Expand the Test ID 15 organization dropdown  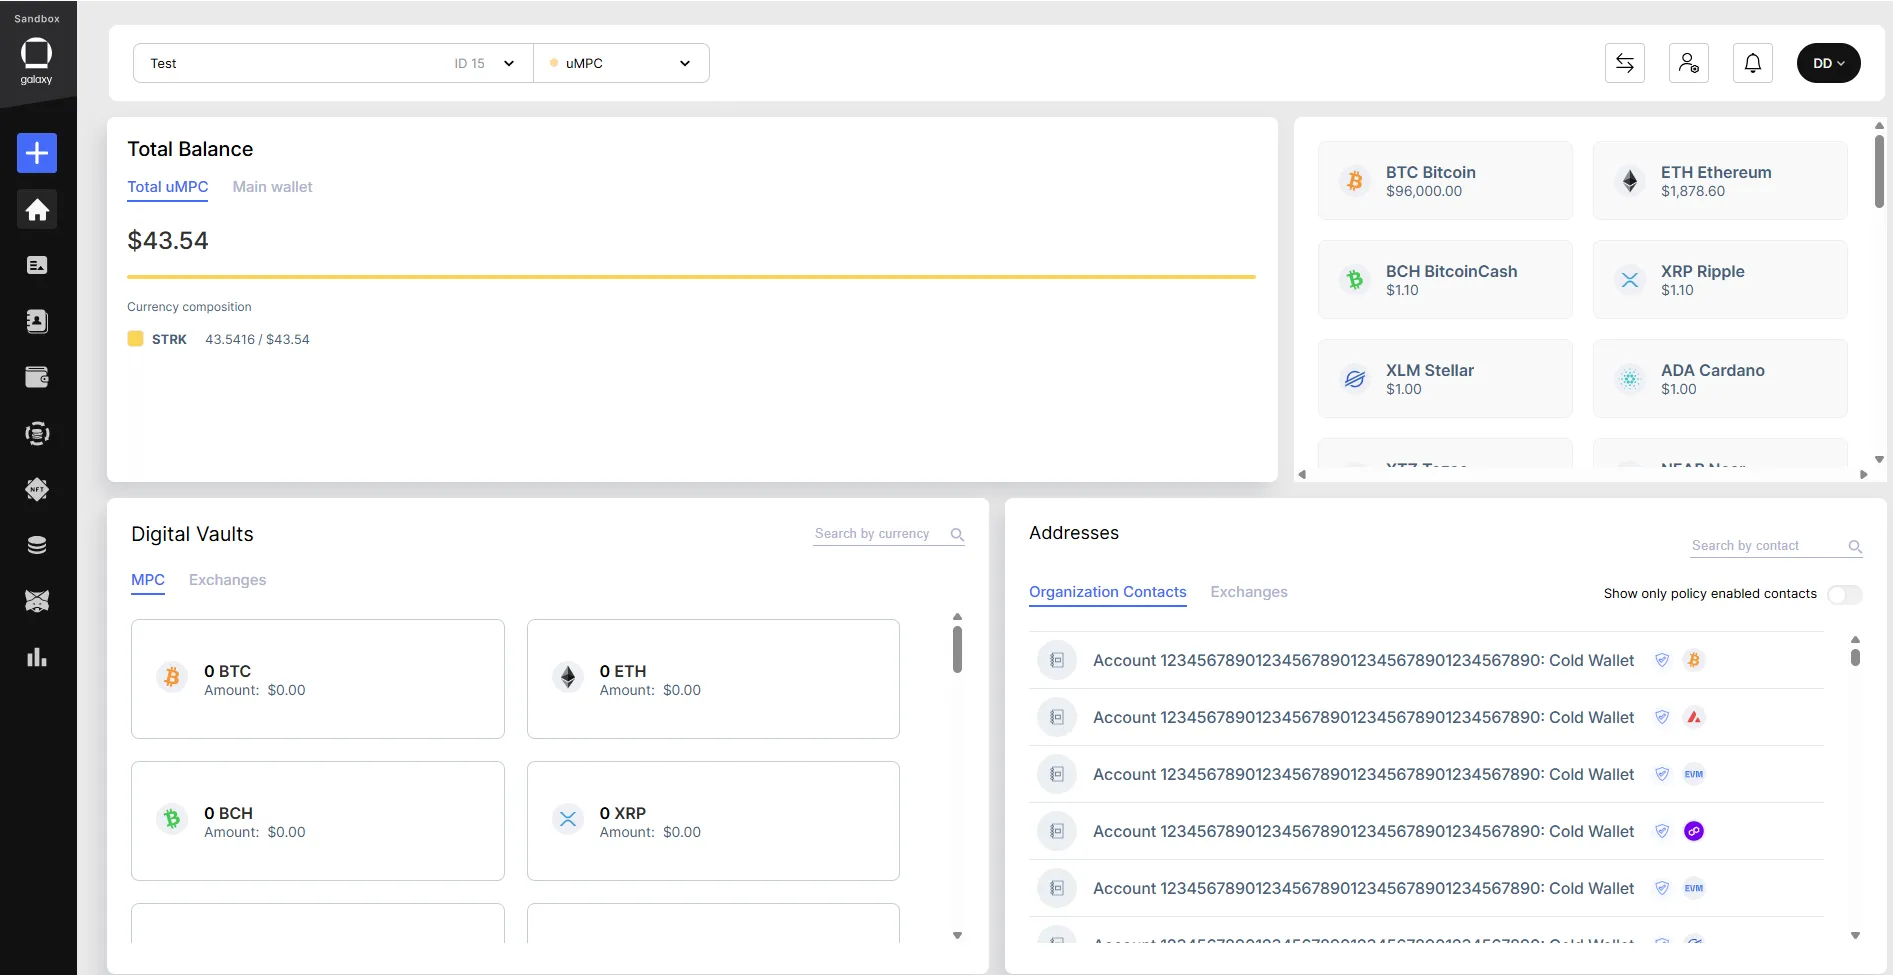(333, 63)
